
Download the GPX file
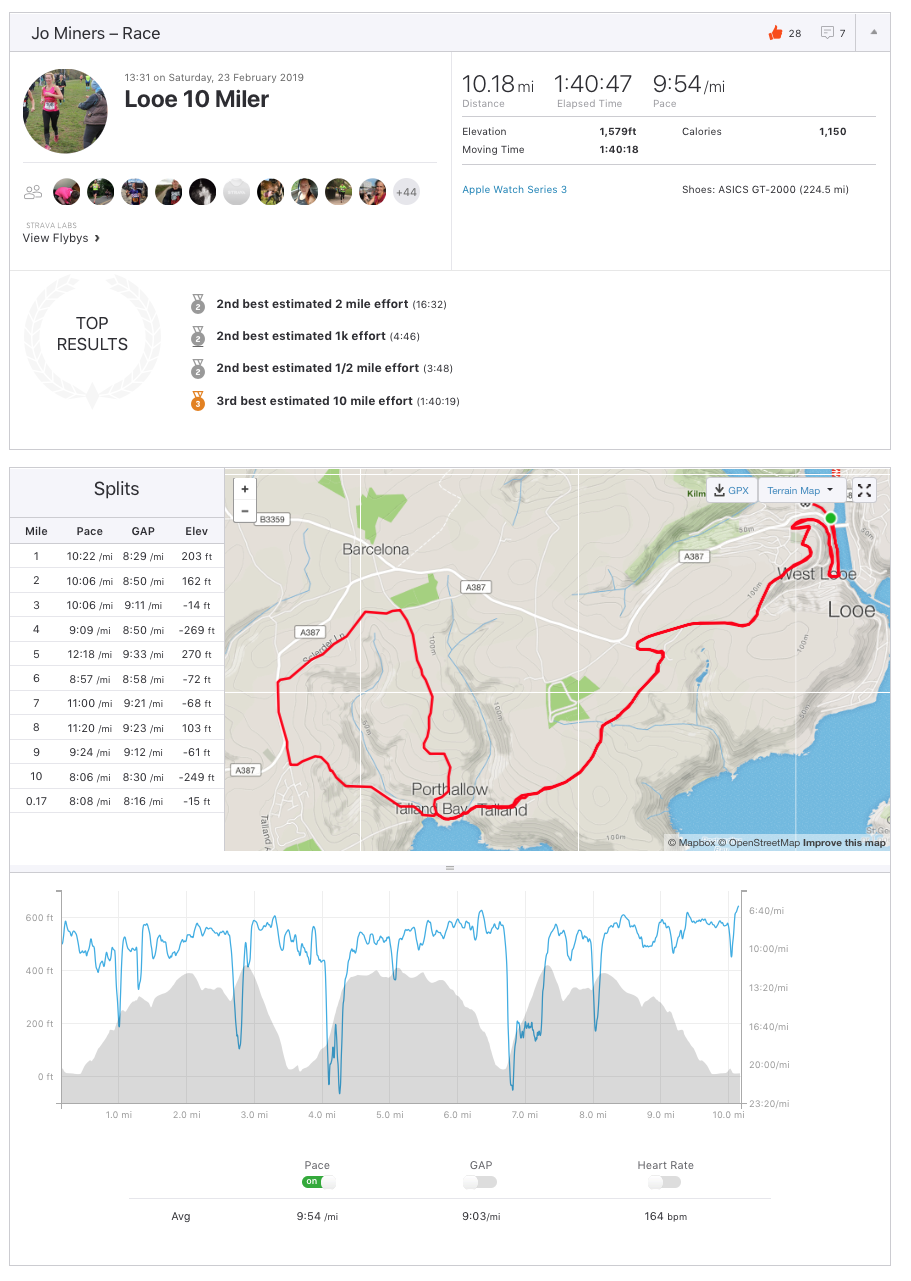point(731,490)
